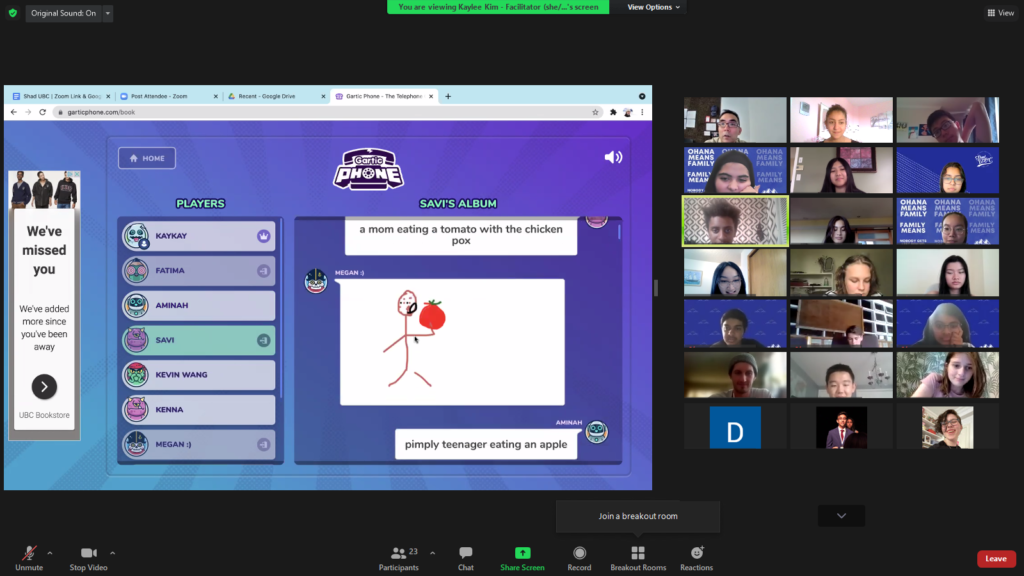Expand View Options menu
The width and height of the screenshot is (1024, 576).
coord(653,7)
